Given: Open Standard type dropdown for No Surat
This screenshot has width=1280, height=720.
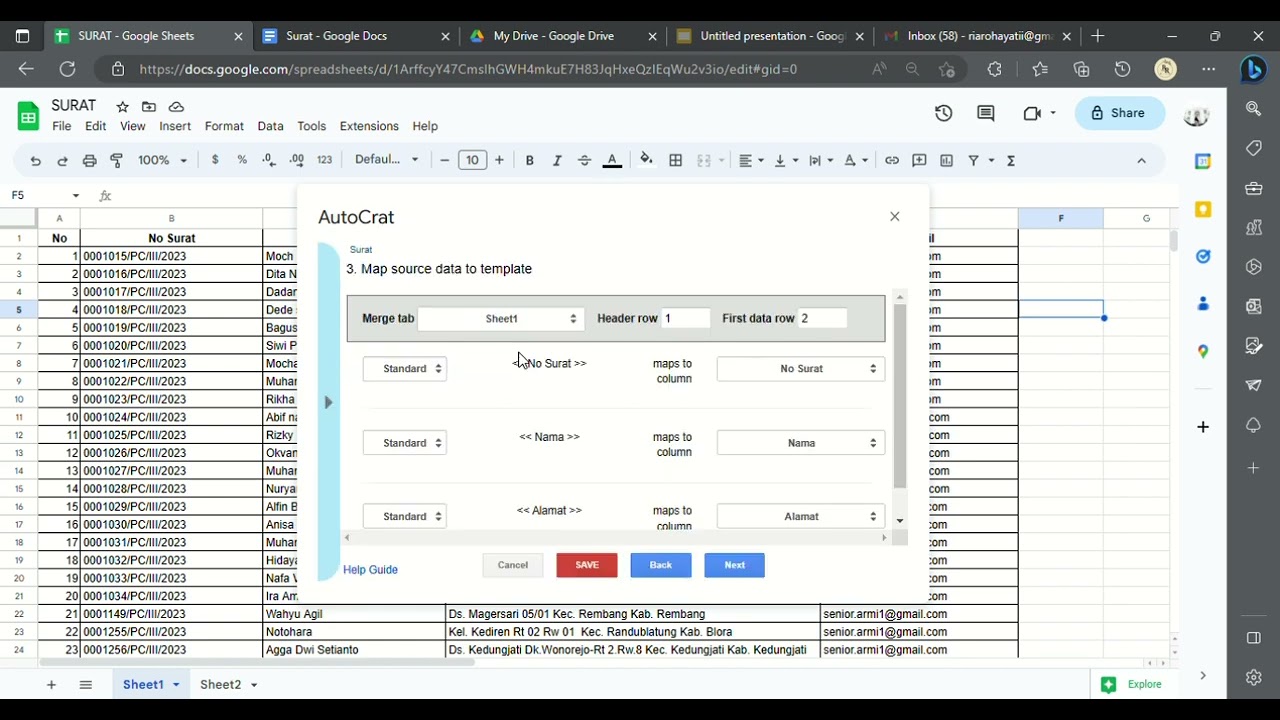Looking at the screenshot, I should (405, 369).
